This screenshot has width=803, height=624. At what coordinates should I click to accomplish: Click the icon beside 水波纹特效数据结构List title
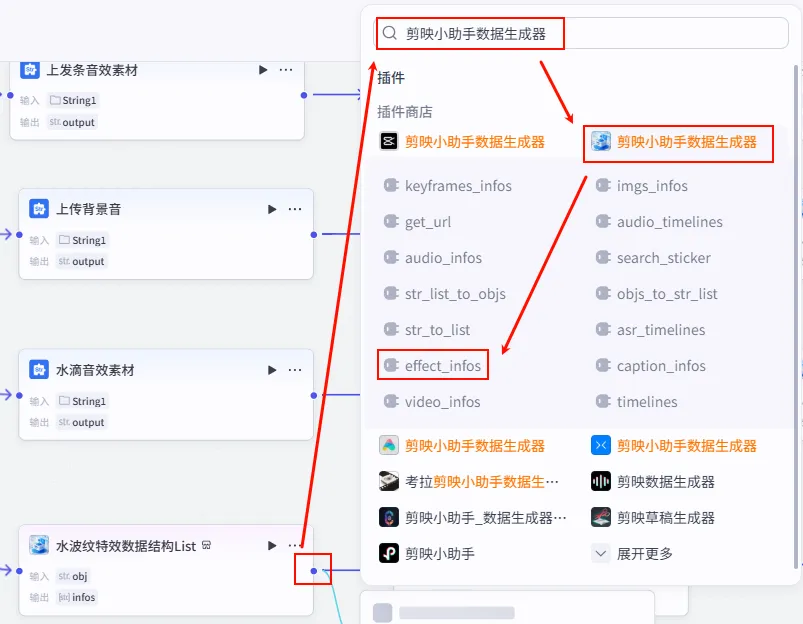206,545
